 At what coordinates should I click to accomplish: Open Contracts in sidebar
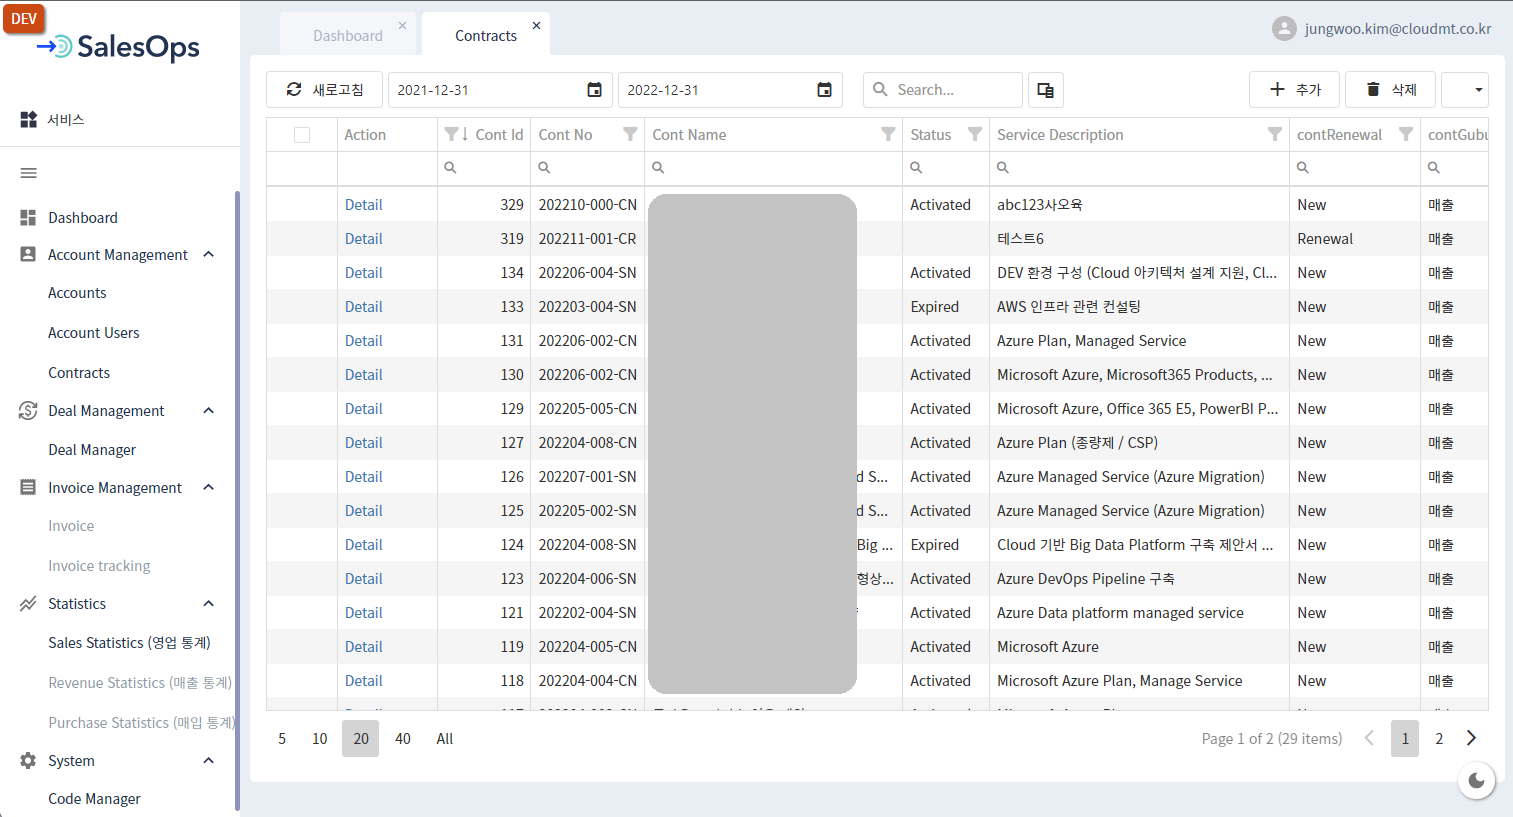79,373
